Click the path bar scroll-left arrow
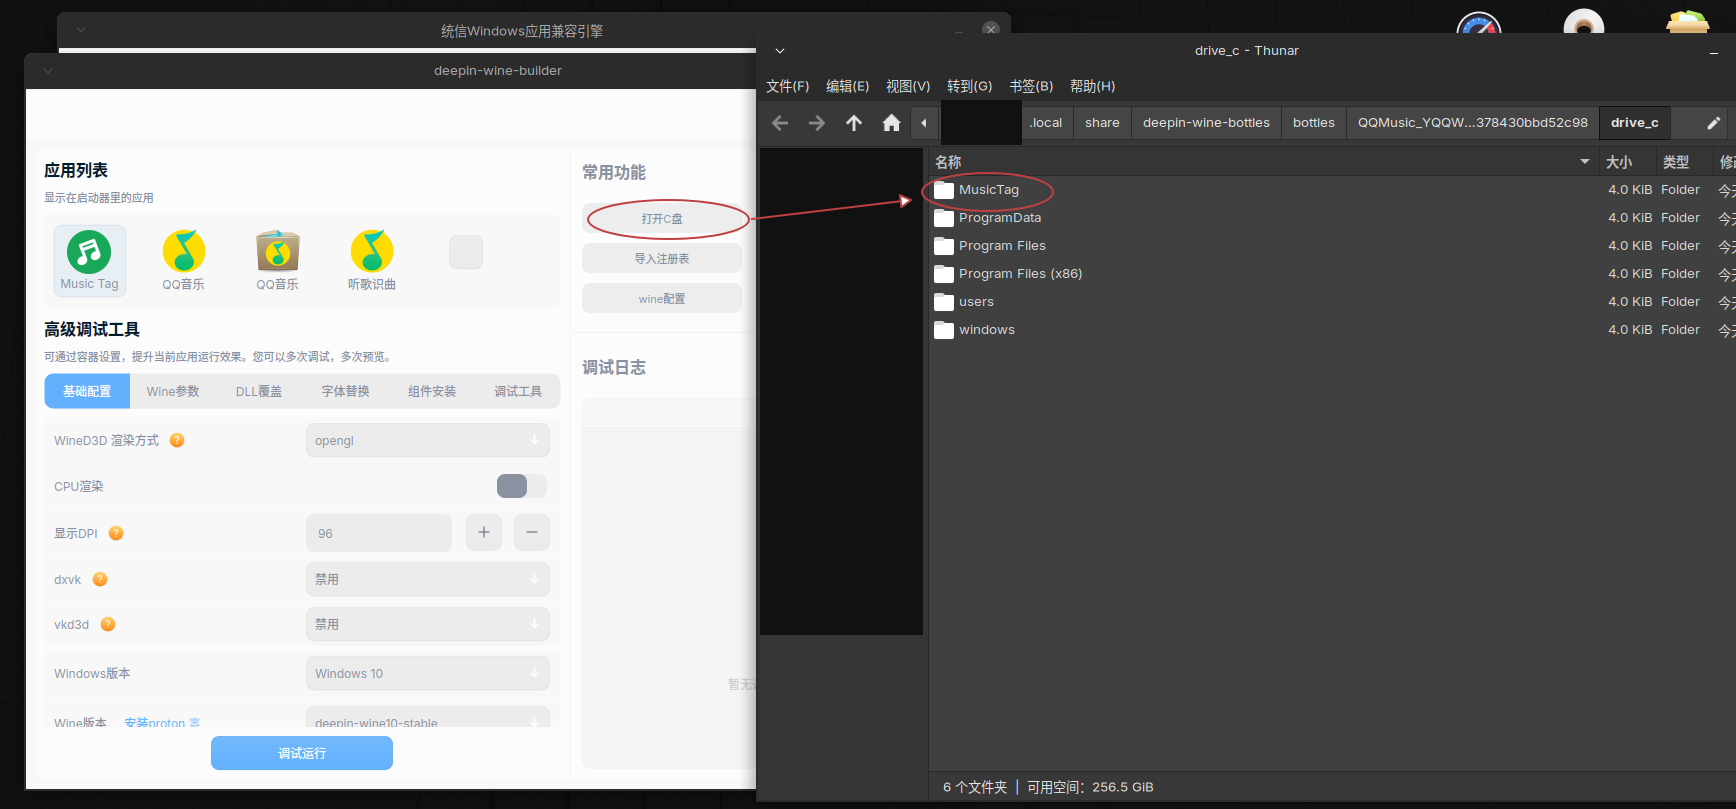 pos(924,123)
